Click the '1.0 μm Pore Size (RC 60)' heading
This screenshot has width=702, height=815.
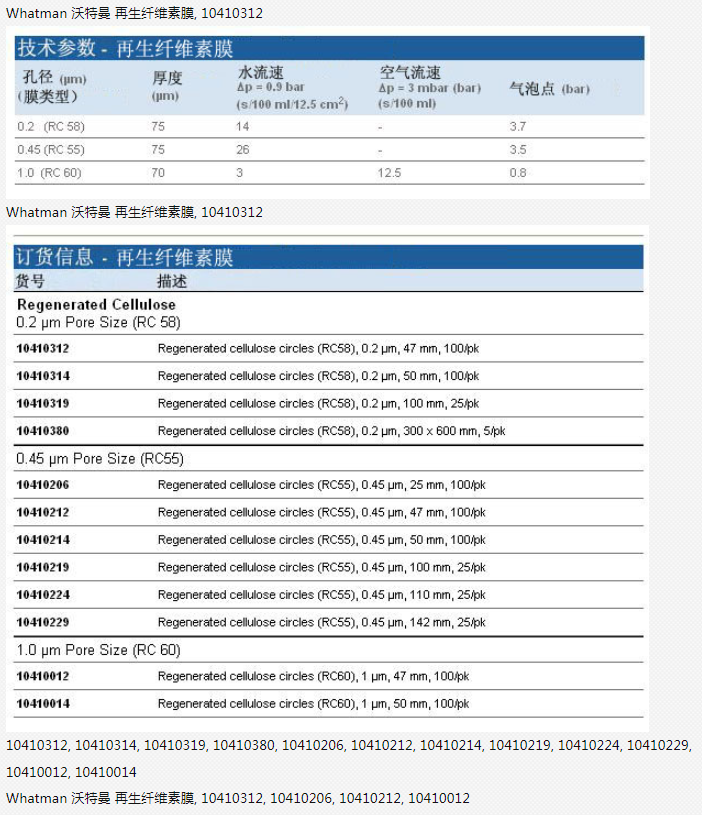click(98, 650)
